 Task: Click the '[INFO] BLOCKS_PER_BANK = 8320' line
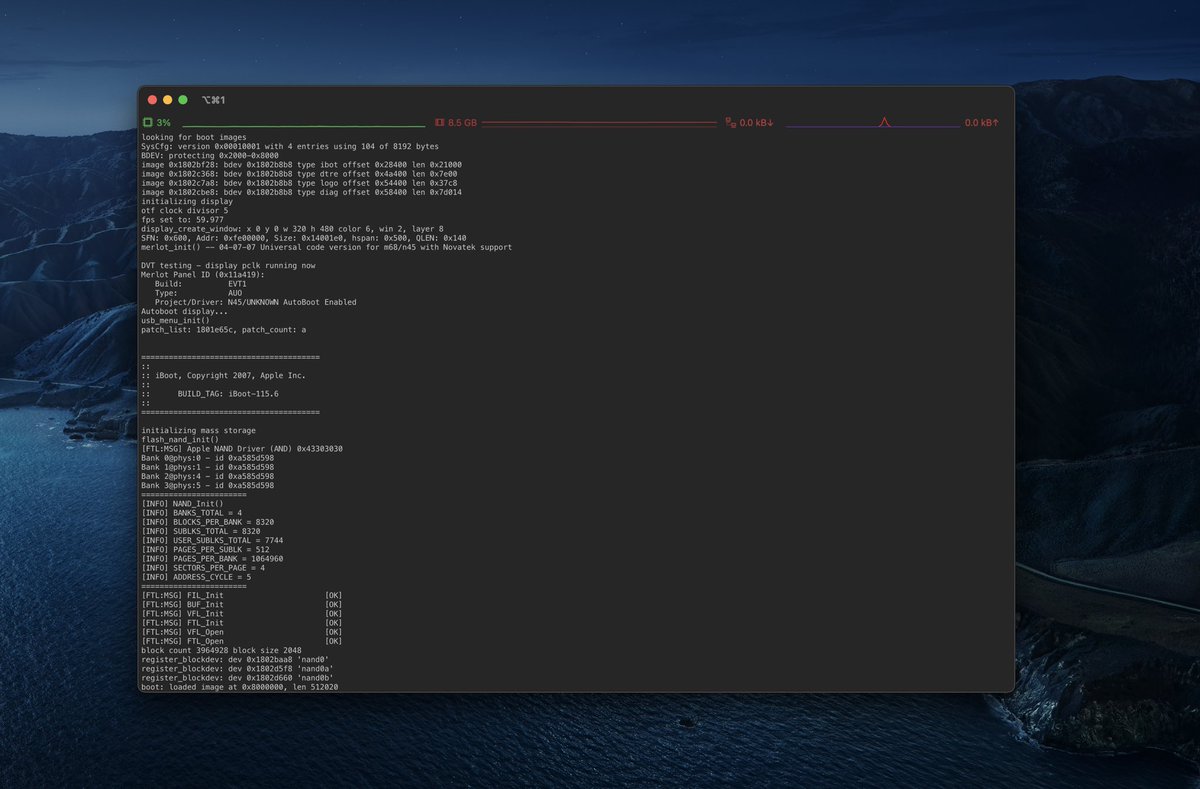[208, 521]
